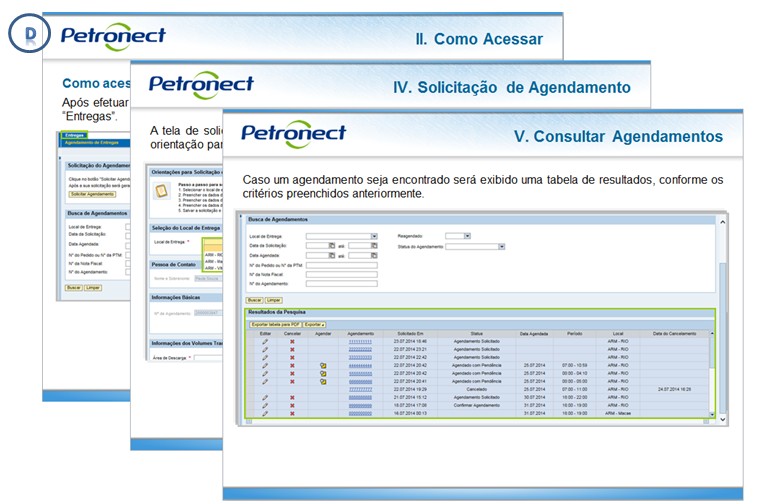This screenshot has height=504, width=762.
Task: Click the Nº da Nota Fiscal input field
Action: pyautogui.click(x=342, y=275)
